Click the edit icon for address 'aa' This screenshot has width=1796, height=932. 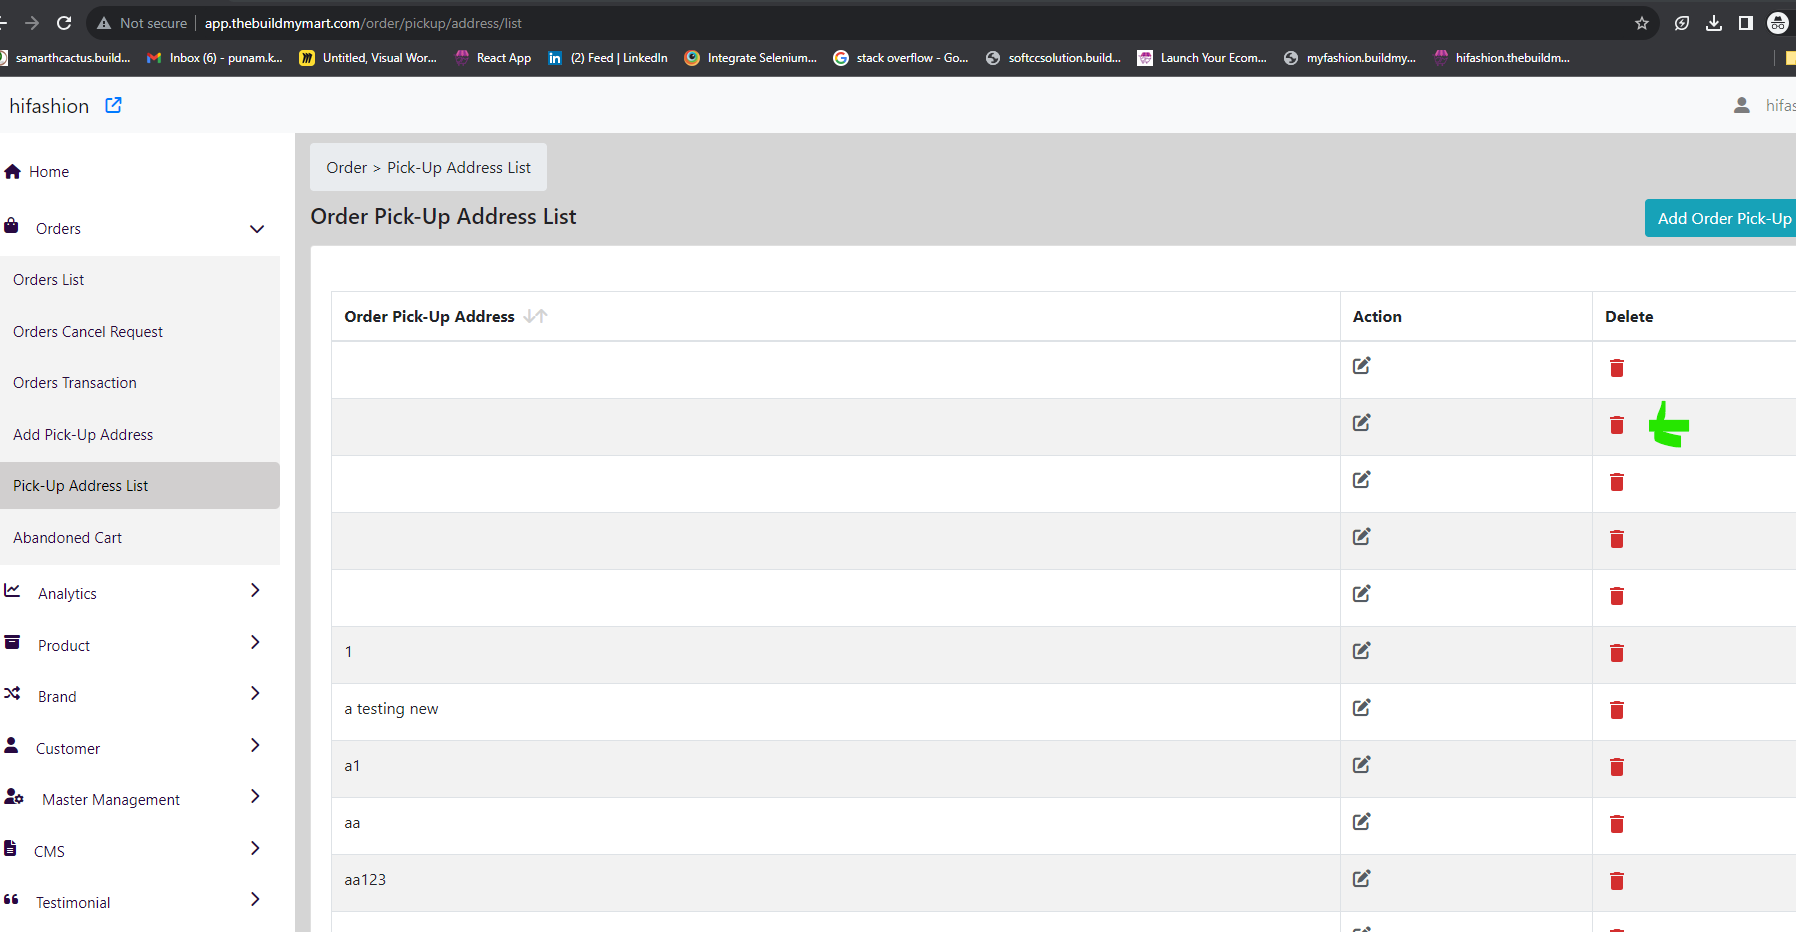coord(1361,822)
